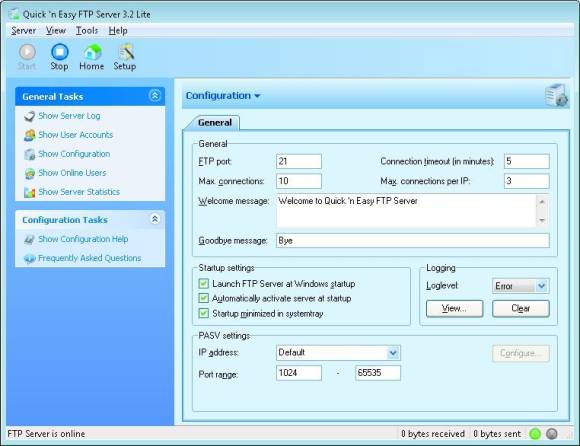Open the Tools menu

click(87, 31)
